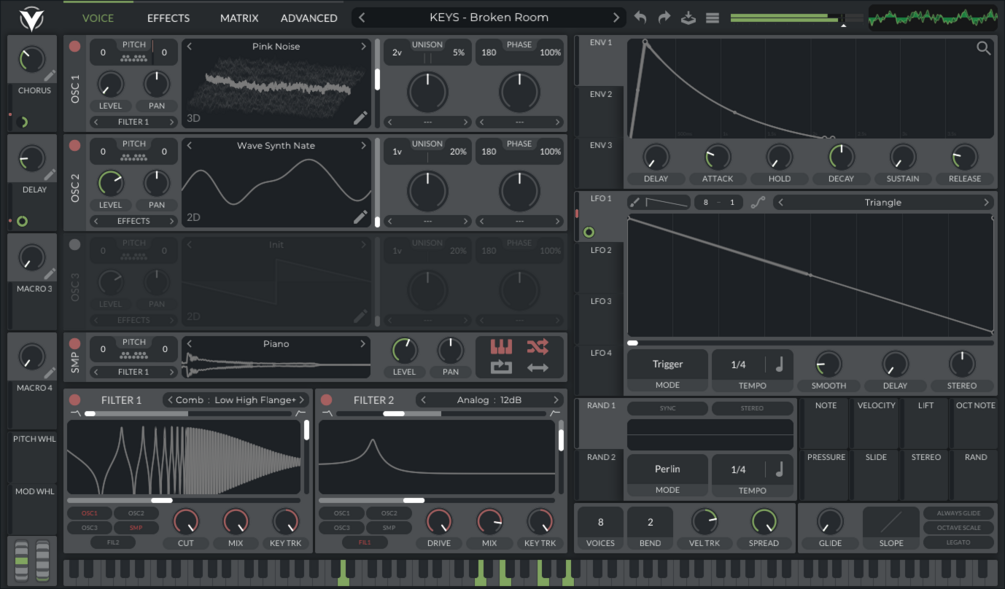Edit the Chorus macro pencil icon
Screen dimensions: 1005x589
[49, 76]
